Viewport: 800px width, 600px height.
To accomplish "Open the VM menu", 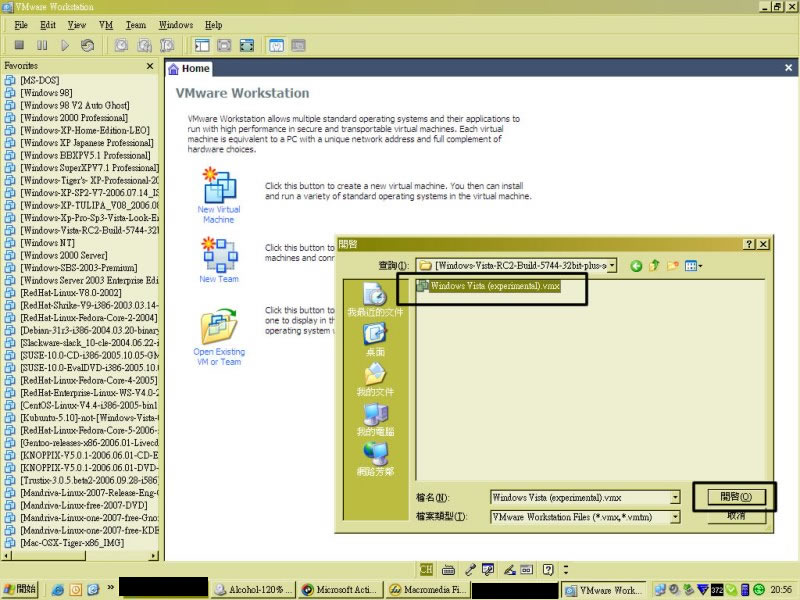I will point(106,25).
